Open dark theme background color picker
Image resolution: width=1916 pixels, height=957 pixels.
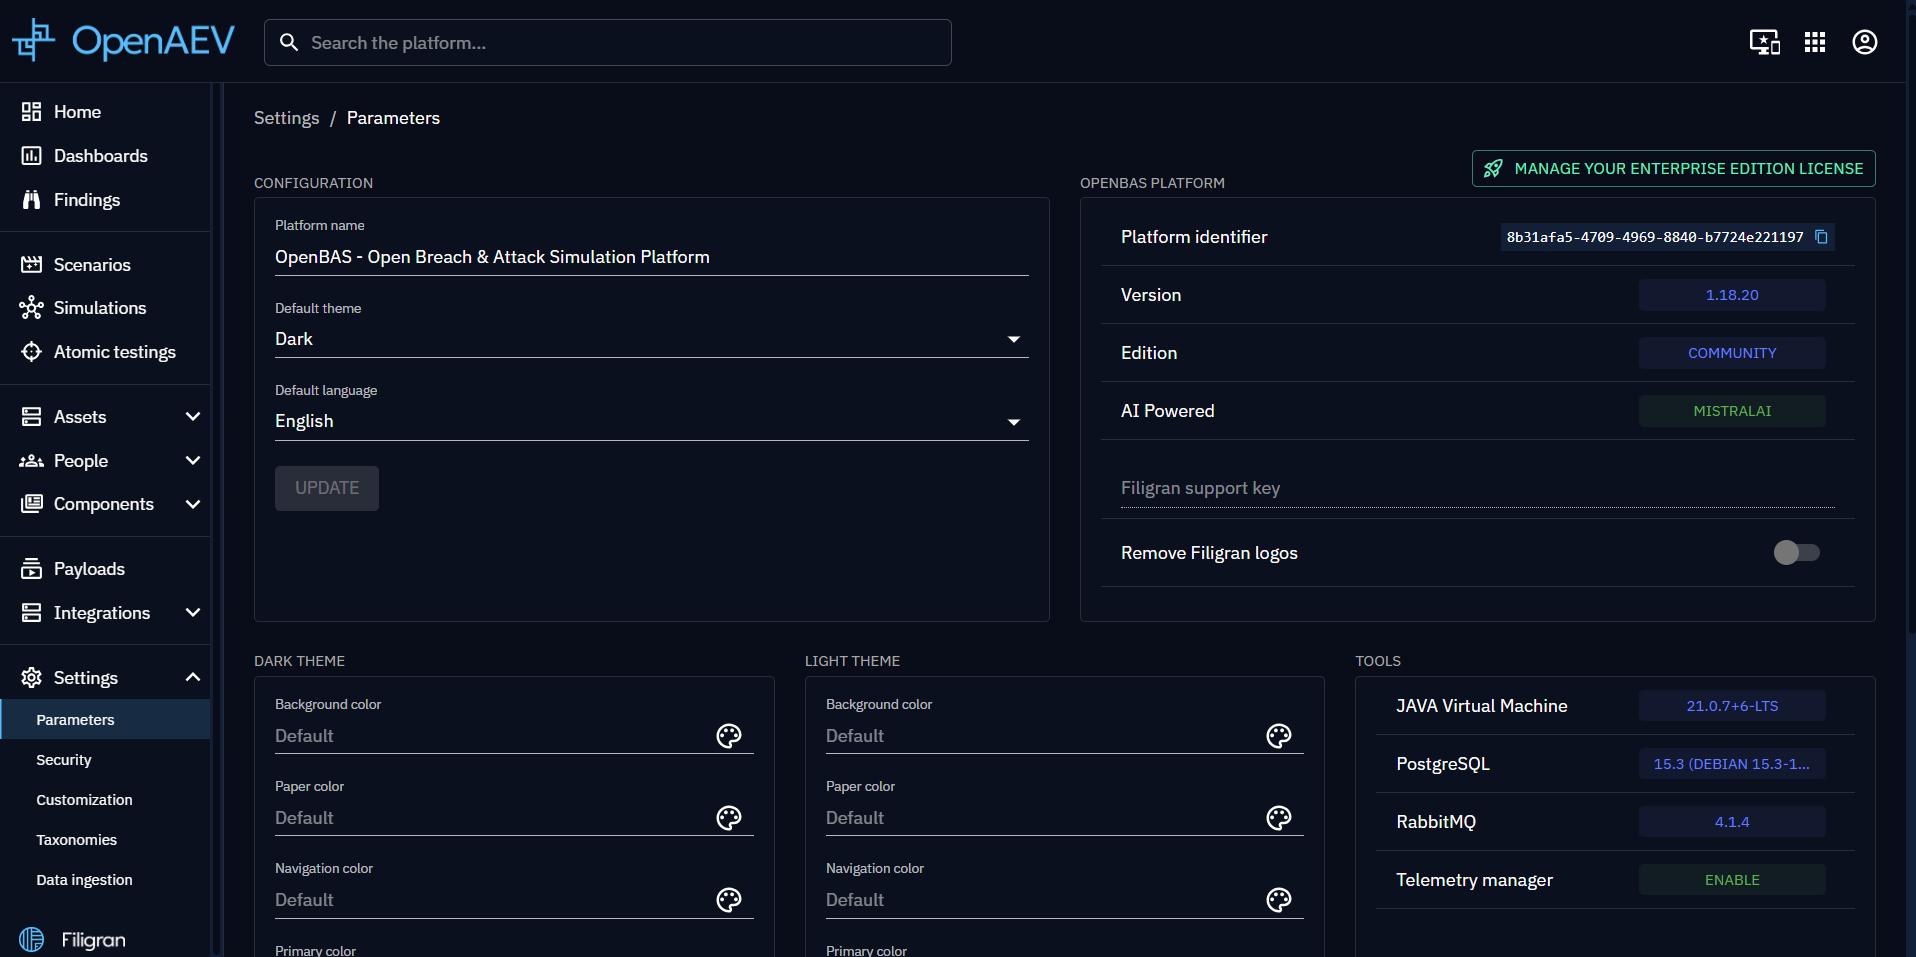tap(729, 736)
